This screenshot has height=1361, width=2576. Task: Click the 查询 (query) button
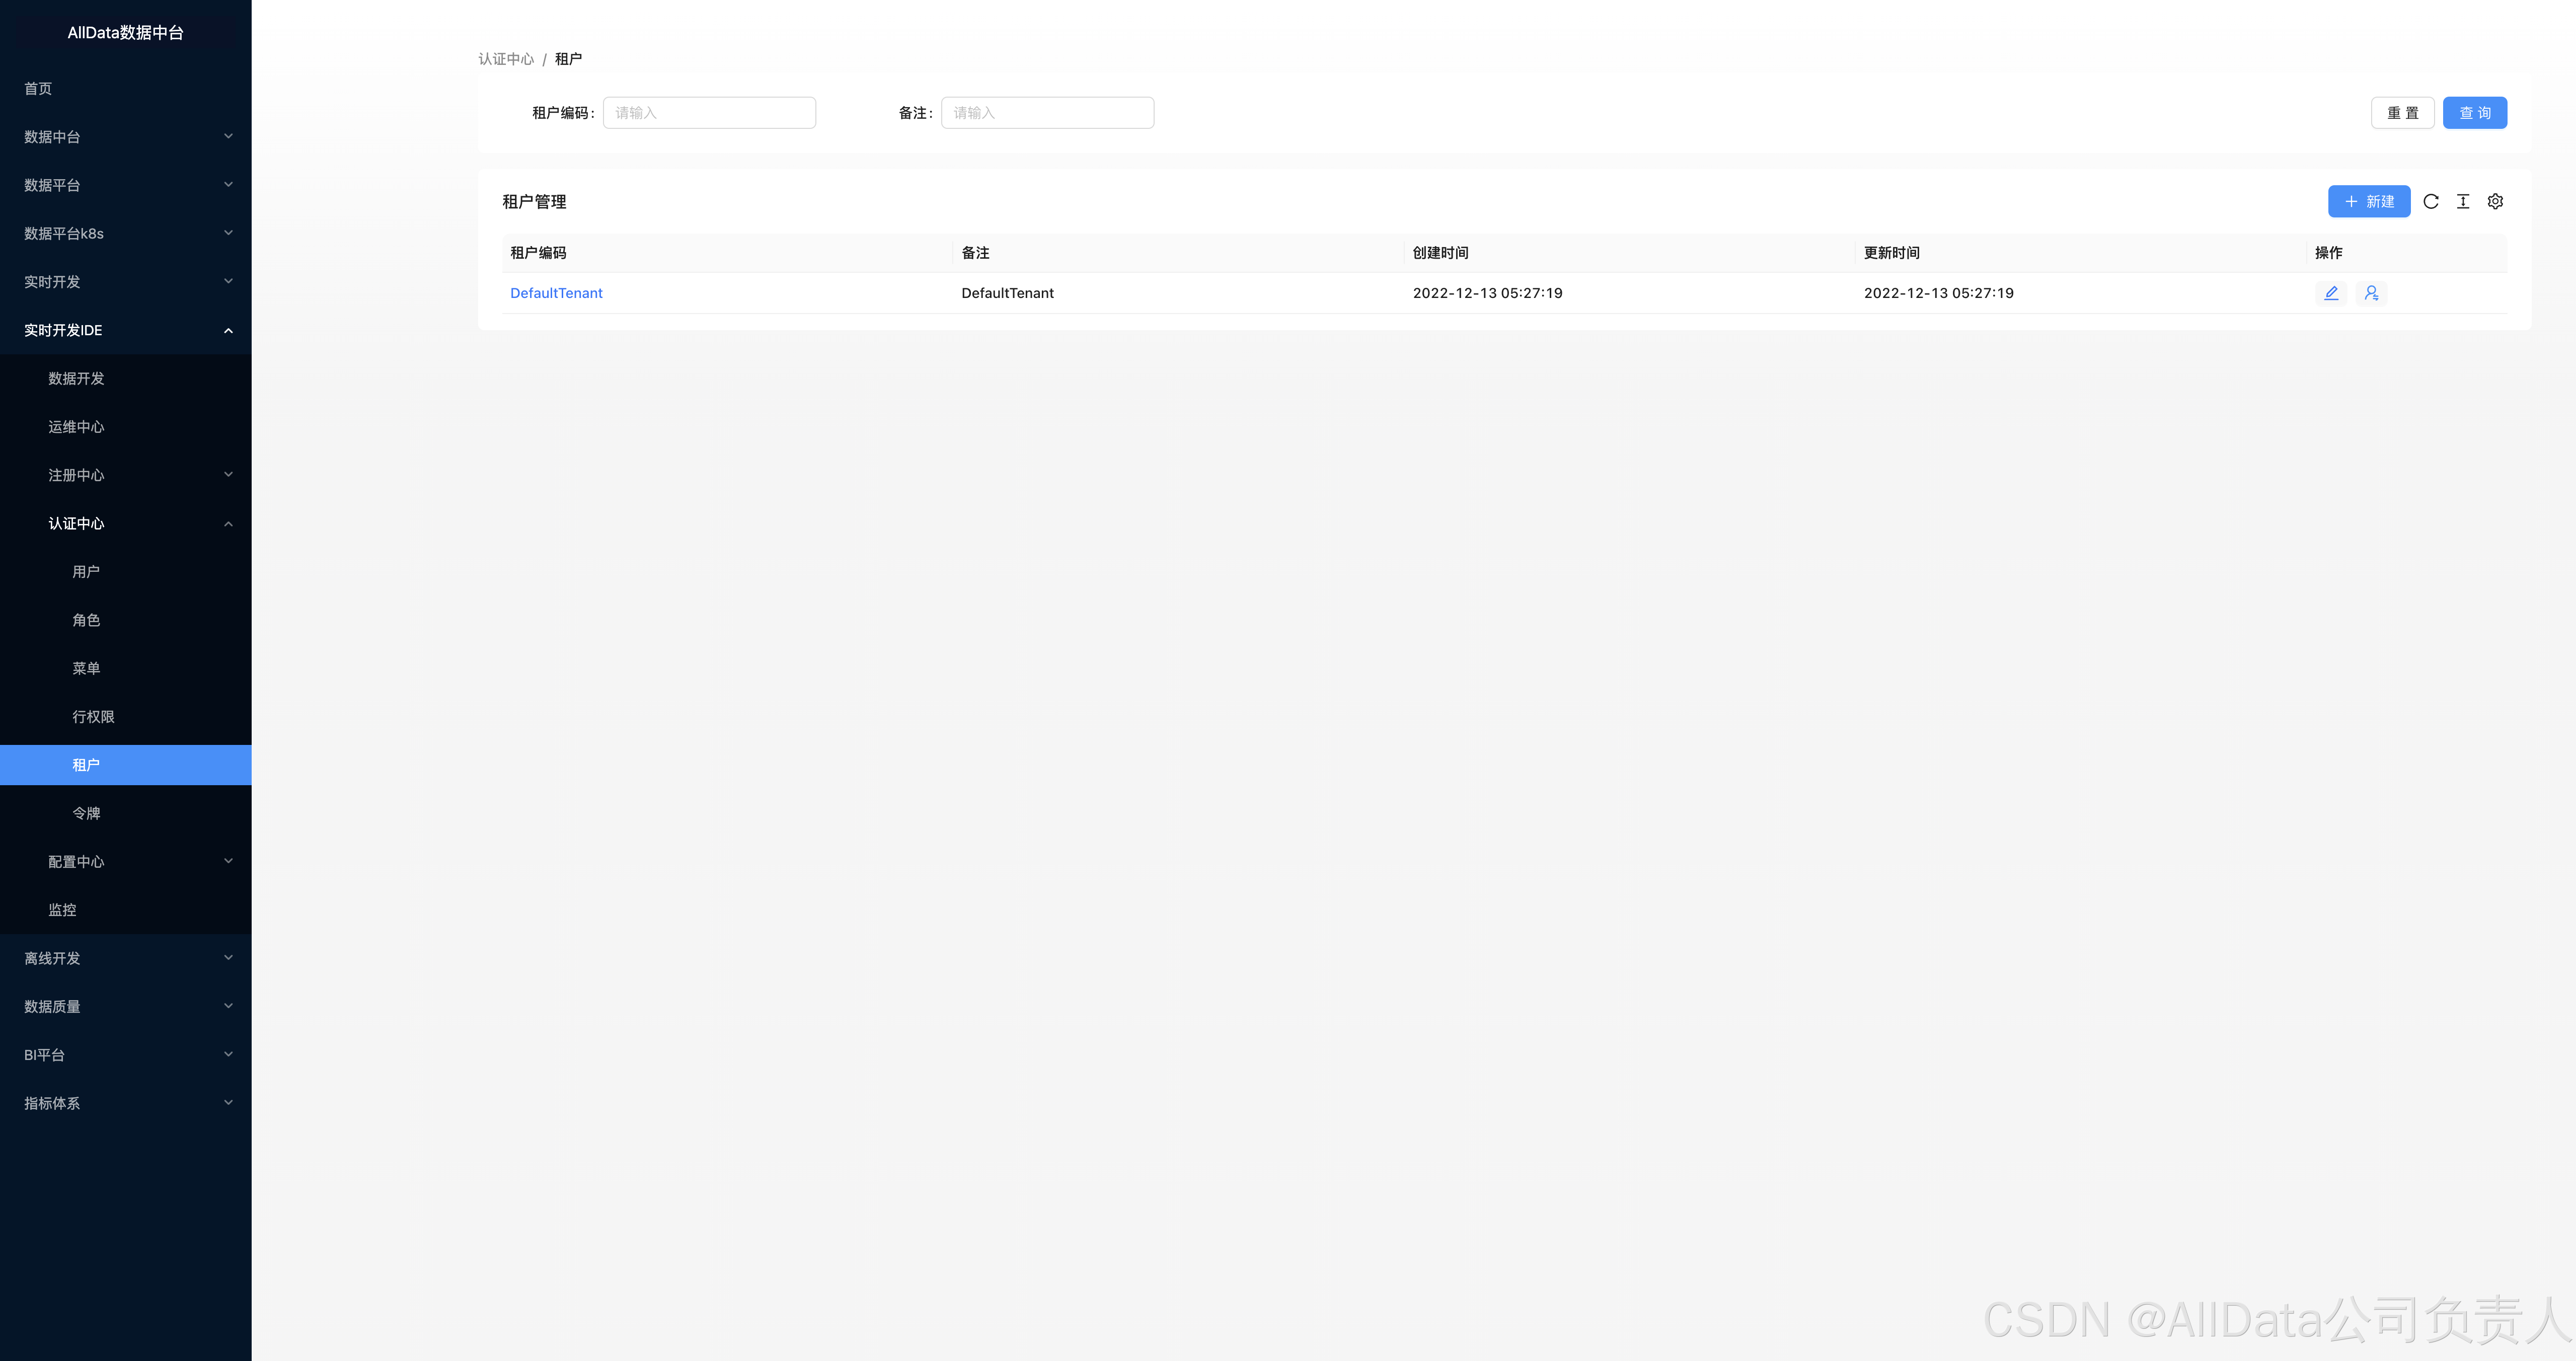point(2474,113)
